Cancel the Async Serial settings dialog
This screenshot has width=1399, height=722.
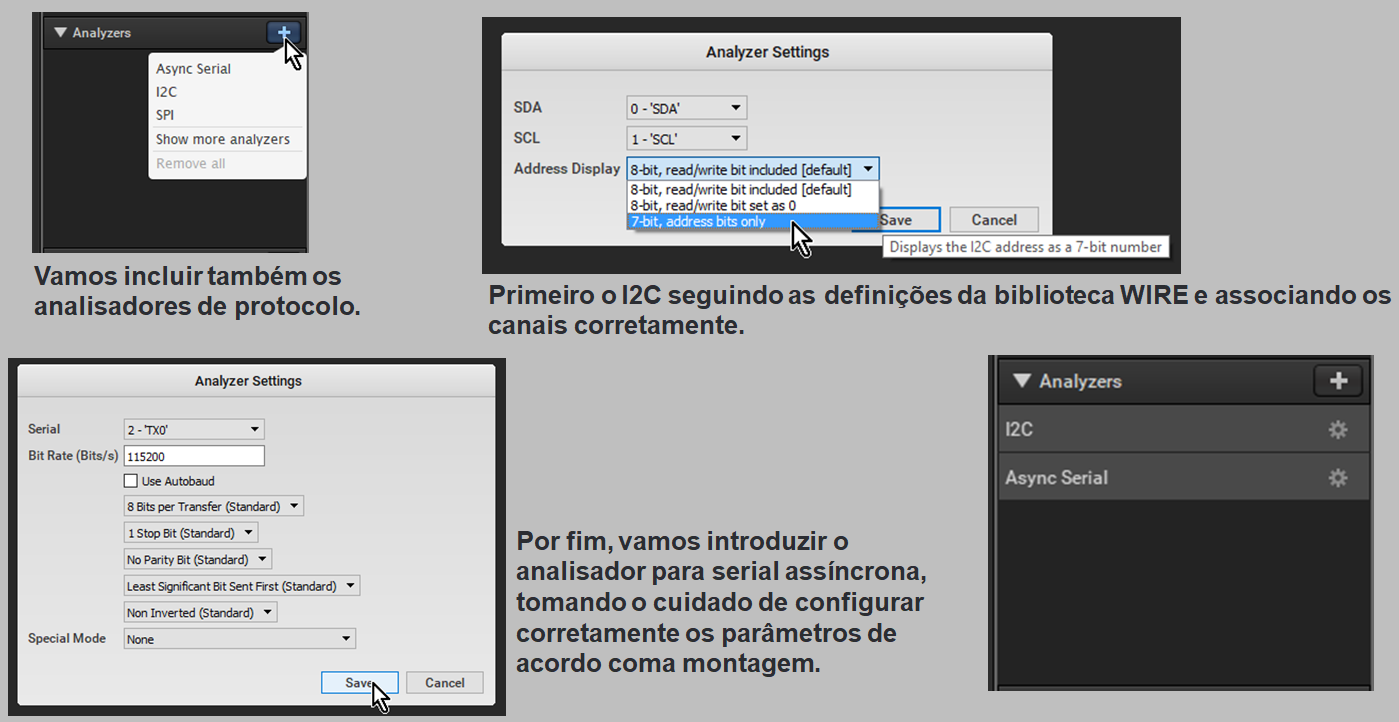tap(445, 683)
